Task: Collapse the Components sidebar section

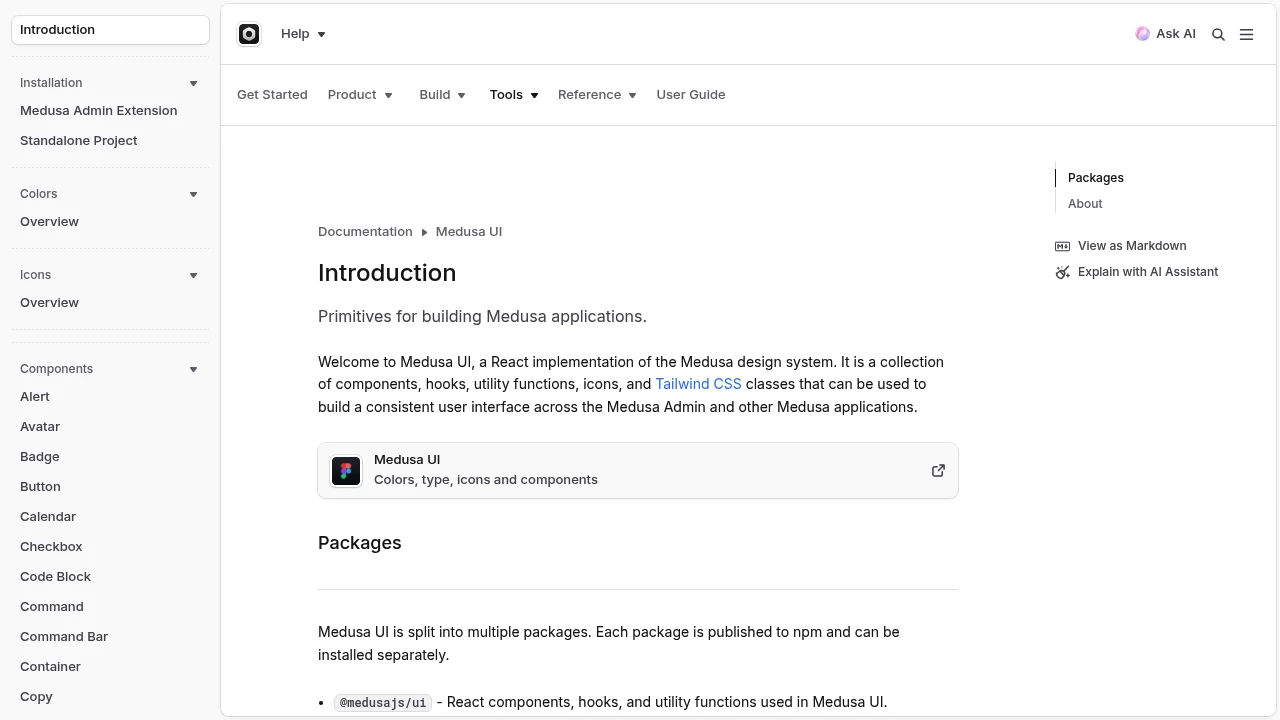Action: 193,369
